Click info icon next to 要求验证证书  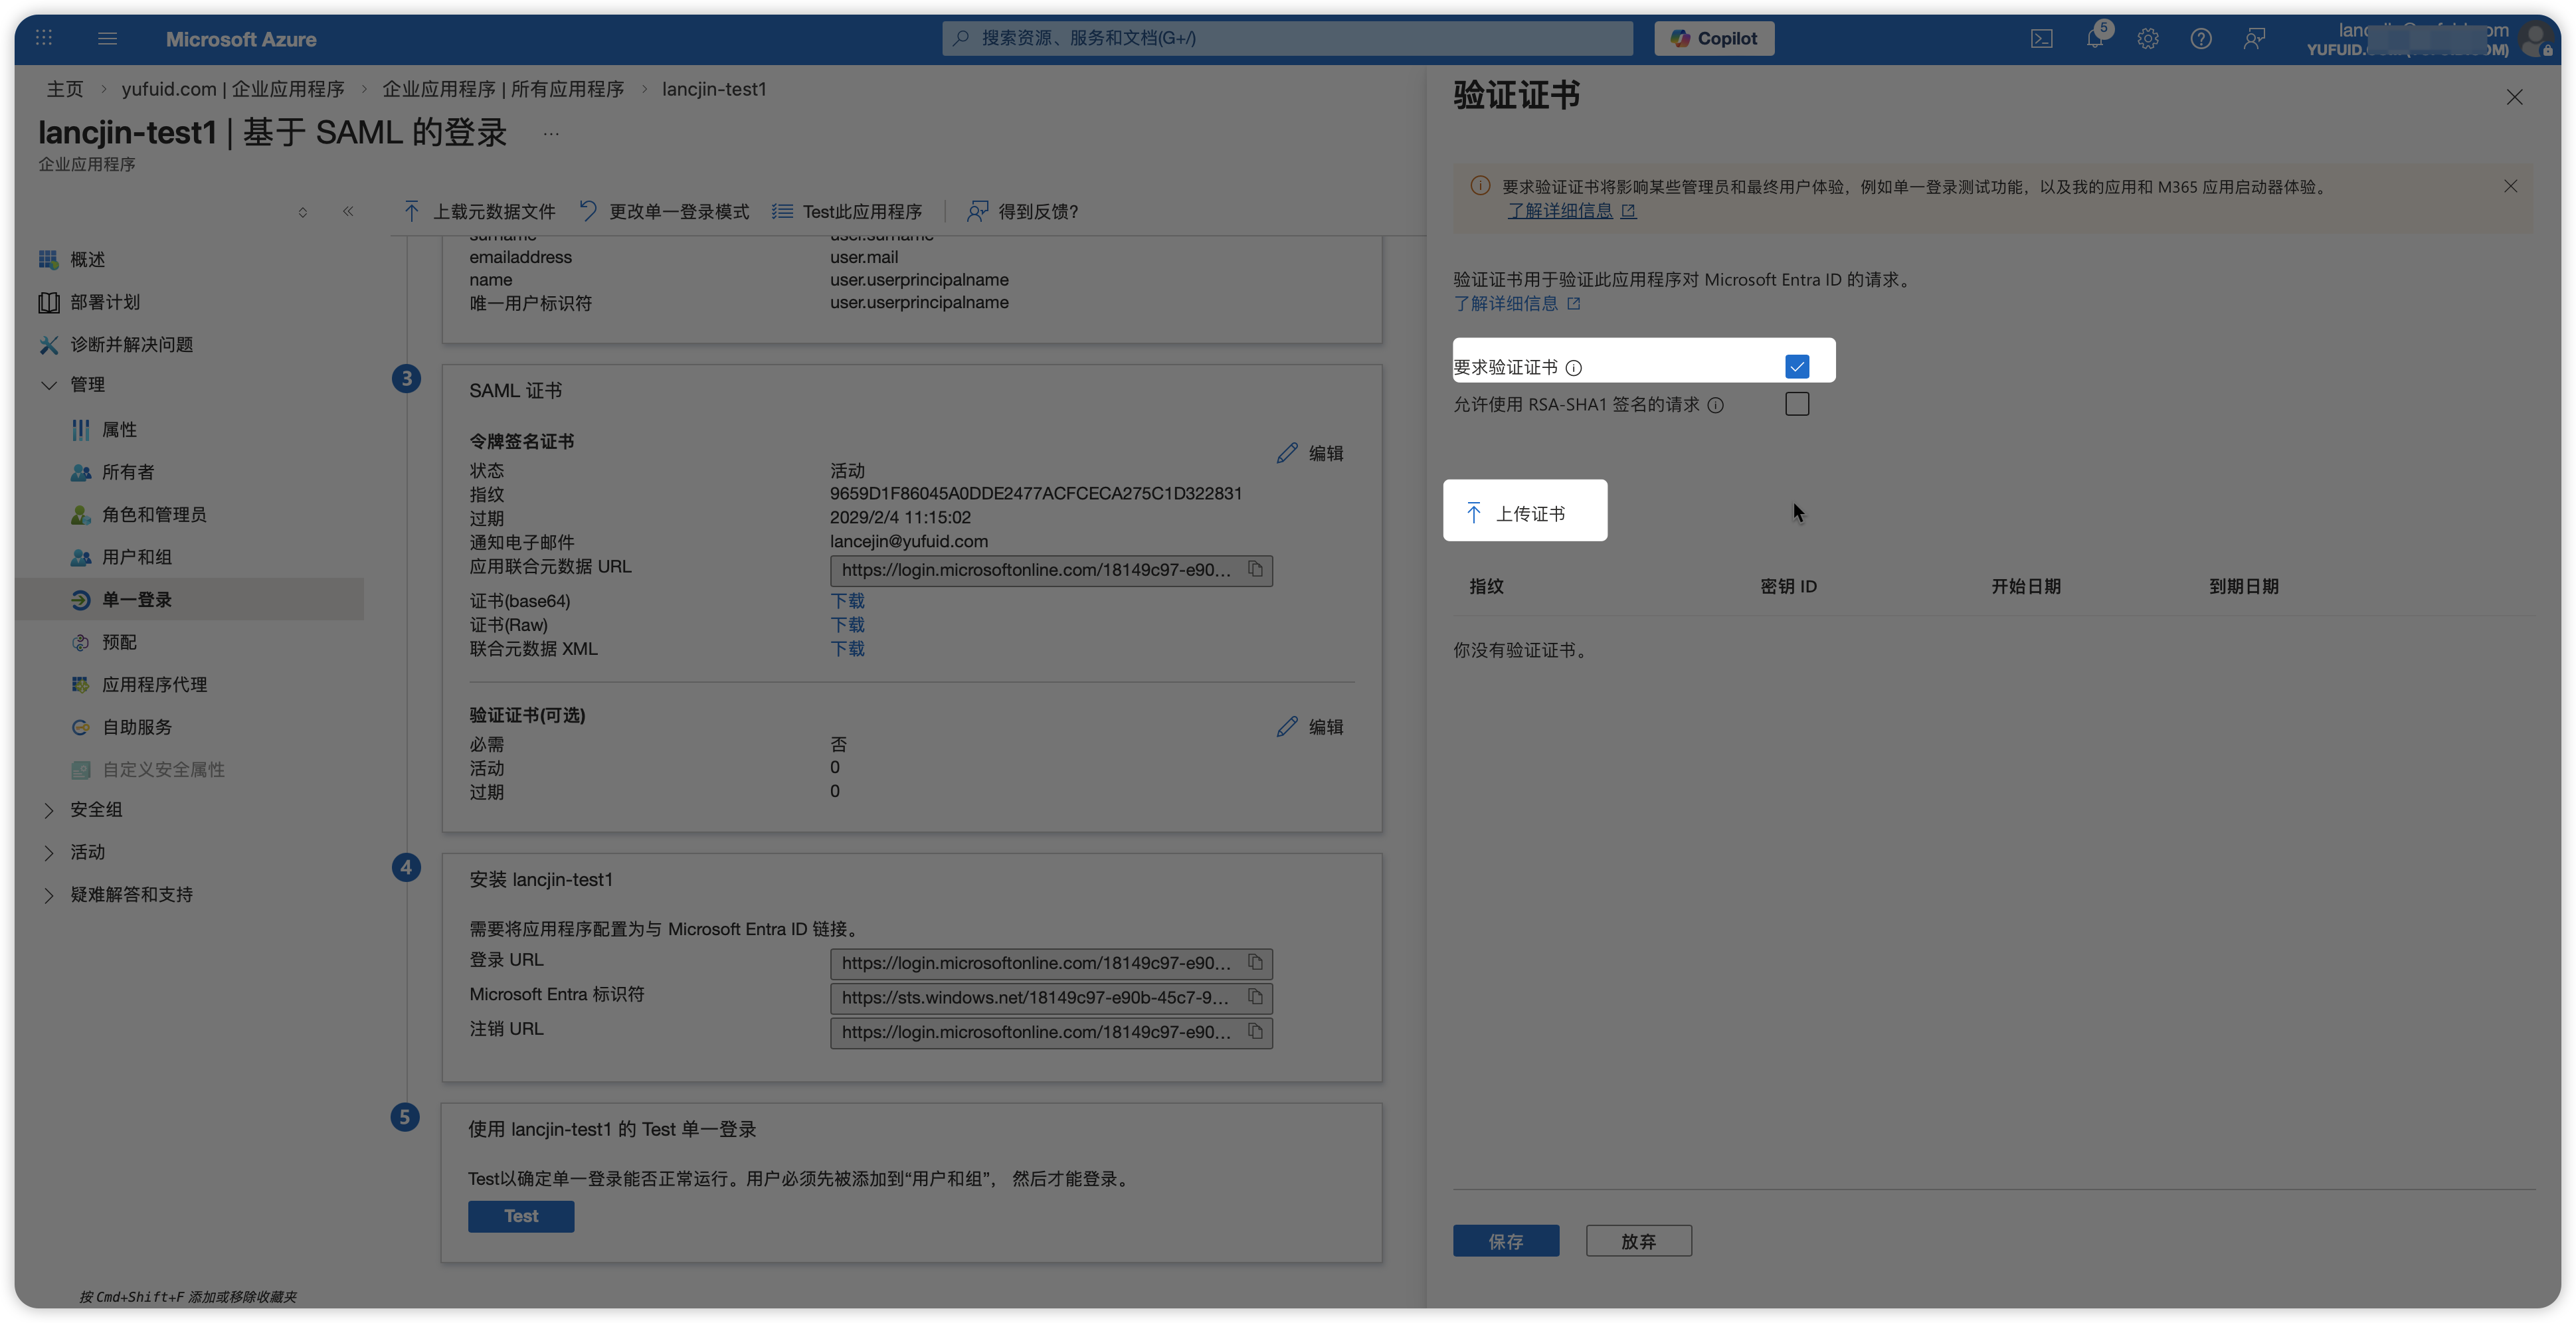click(1574, 368)
